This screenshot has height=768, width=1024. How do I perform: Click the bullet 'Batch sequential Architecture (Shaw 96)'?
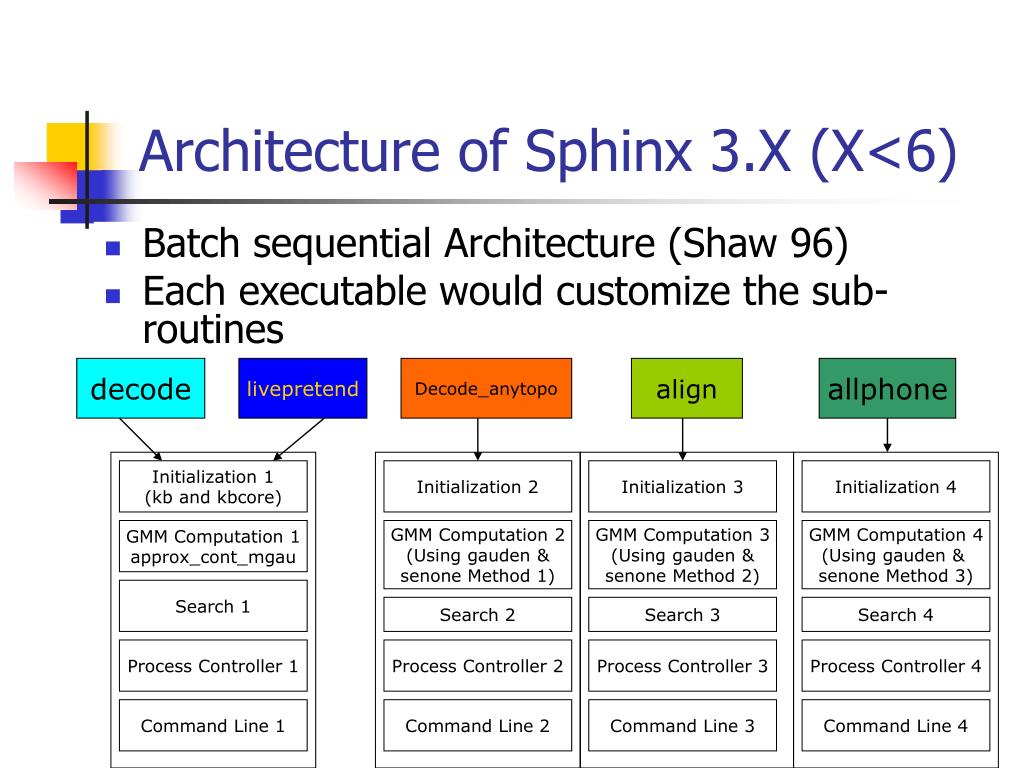pyautogui.click(x=495, y=244)
